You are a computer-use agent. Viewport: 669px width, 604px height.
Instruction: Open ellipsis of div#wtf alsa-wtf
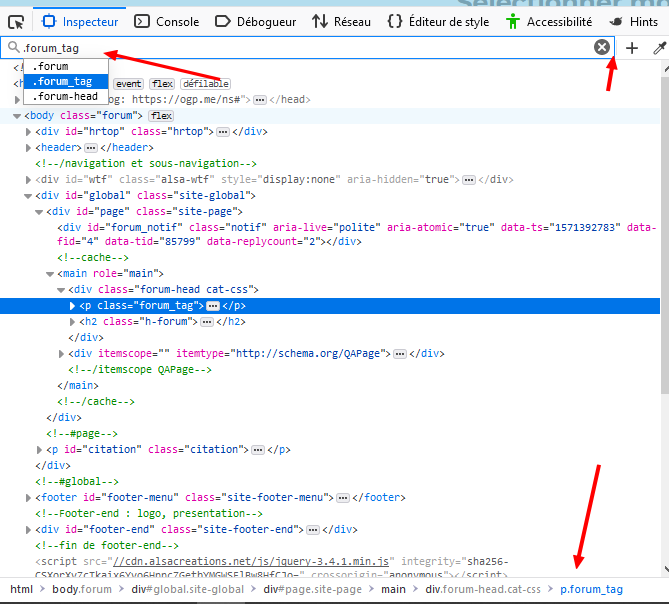click(468, 180)
